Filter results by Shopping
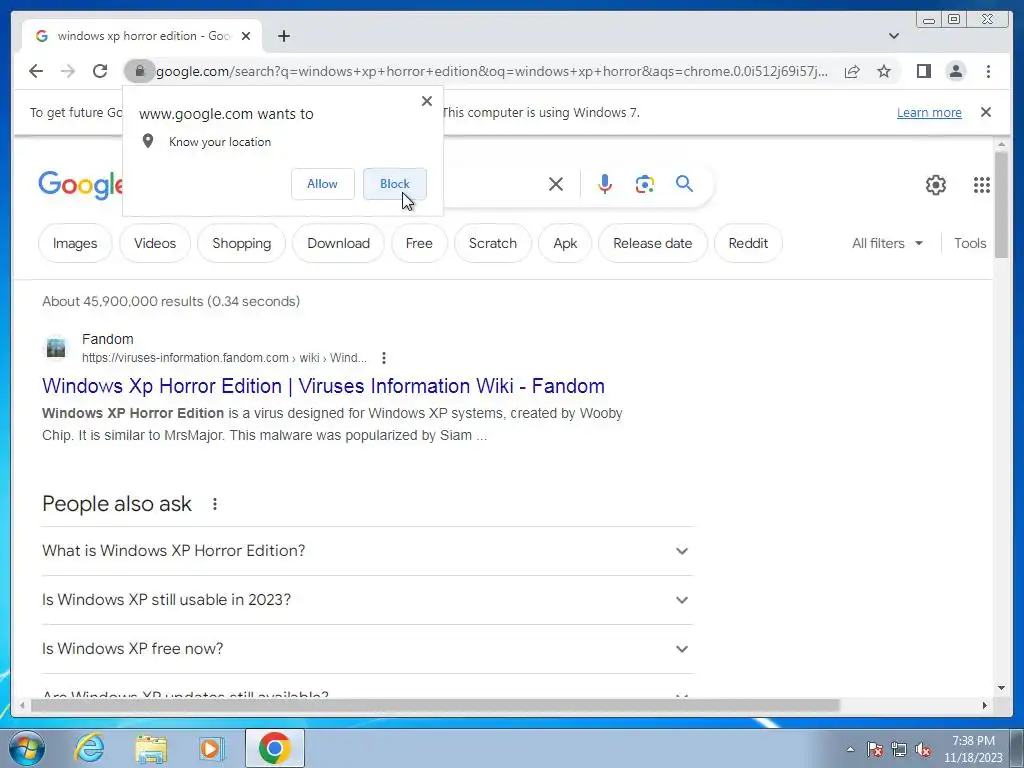 pos(242,243)
